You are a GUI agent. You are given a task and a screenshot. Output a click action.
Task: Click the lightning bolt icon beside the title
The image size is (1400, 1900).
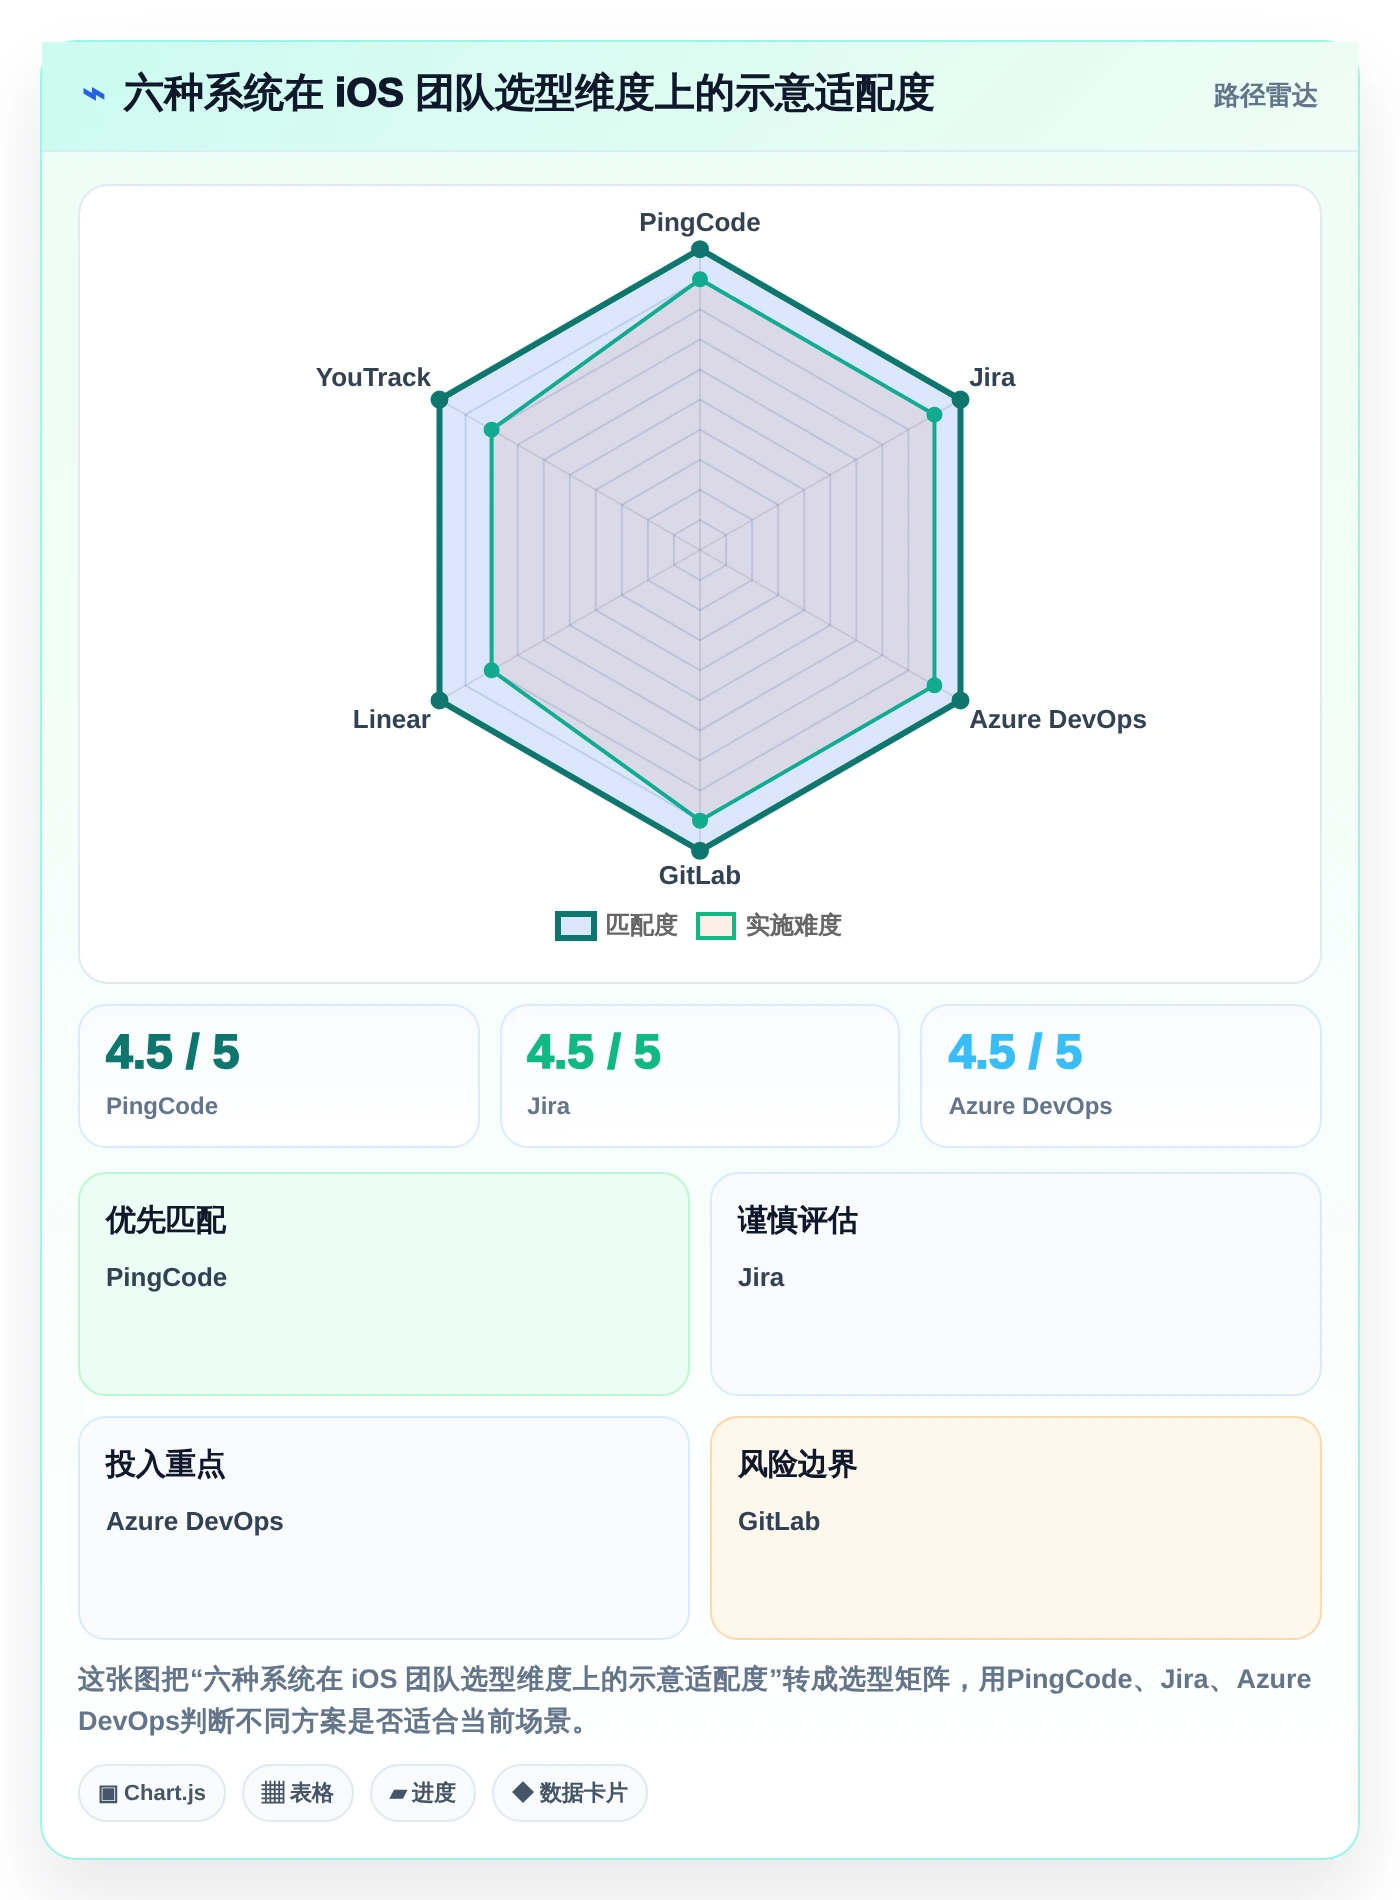pos(94,95)
